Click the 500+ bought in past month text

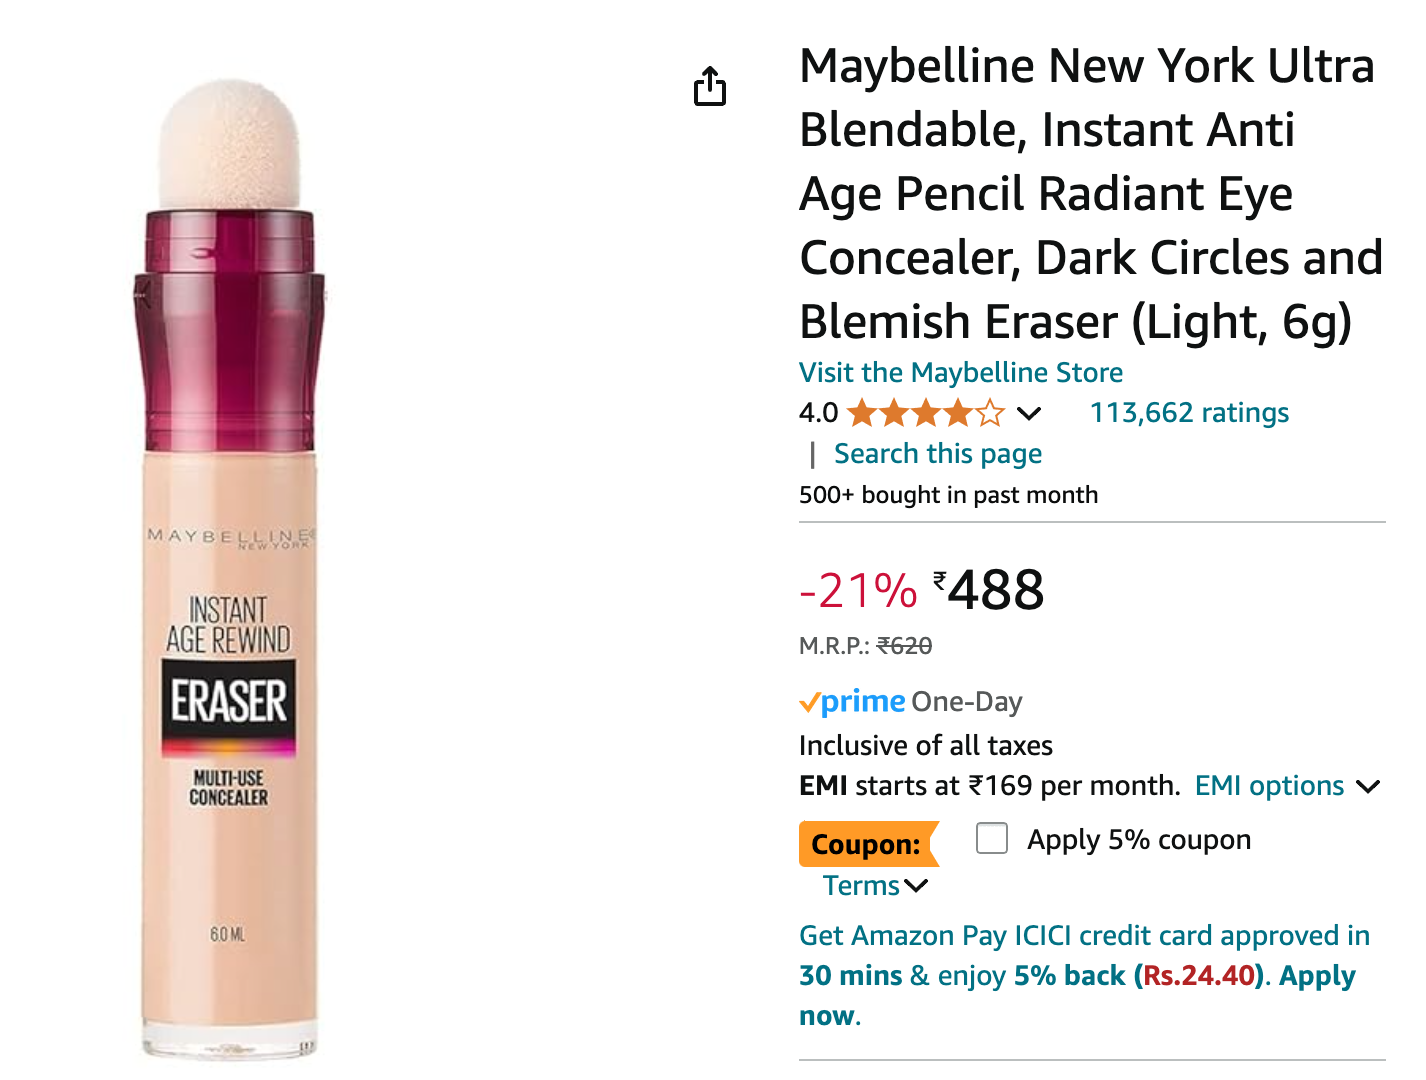click(x=948, y=494)
